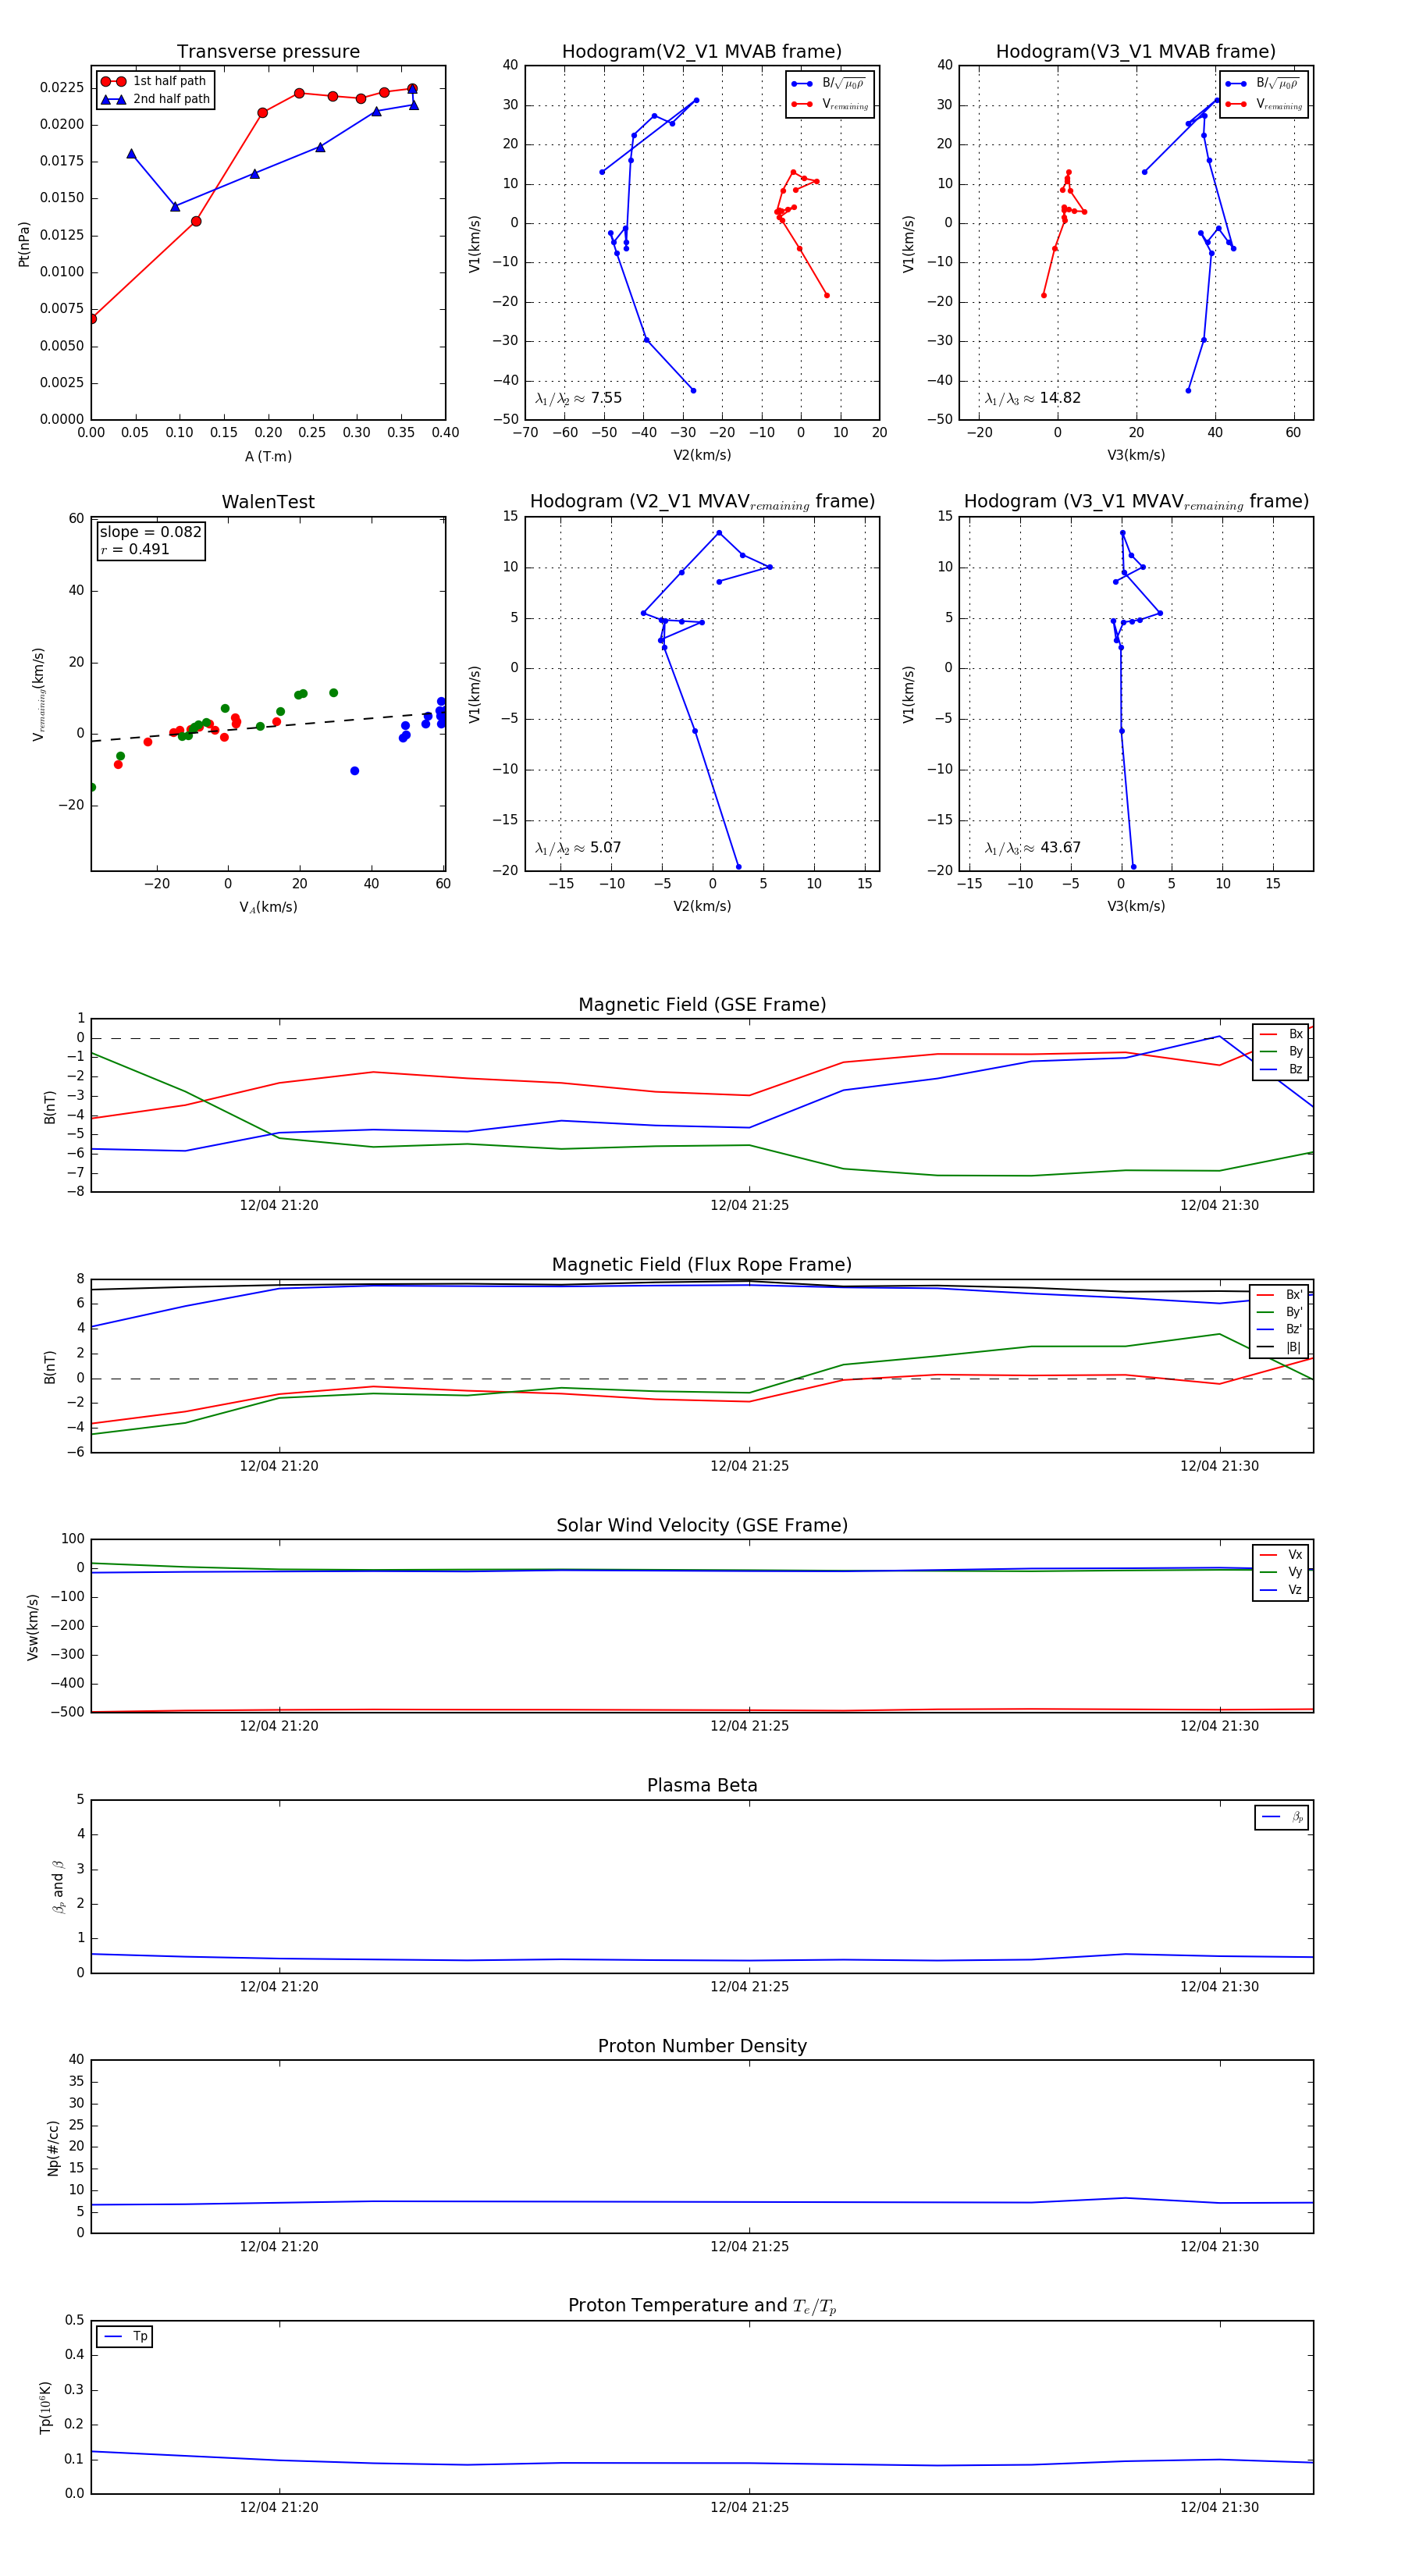1405x2576 pixels.
Task: Click the 12/04 21:20 tick under GSE magnetic field plot
Action: click(279, 1206)
